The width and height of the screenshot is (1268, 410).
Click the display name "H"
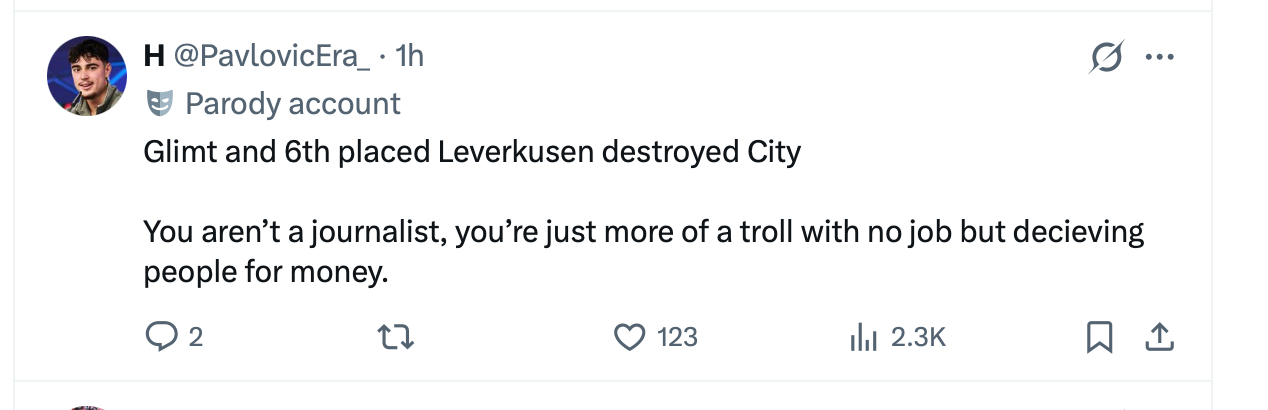(x=154, y=56)
